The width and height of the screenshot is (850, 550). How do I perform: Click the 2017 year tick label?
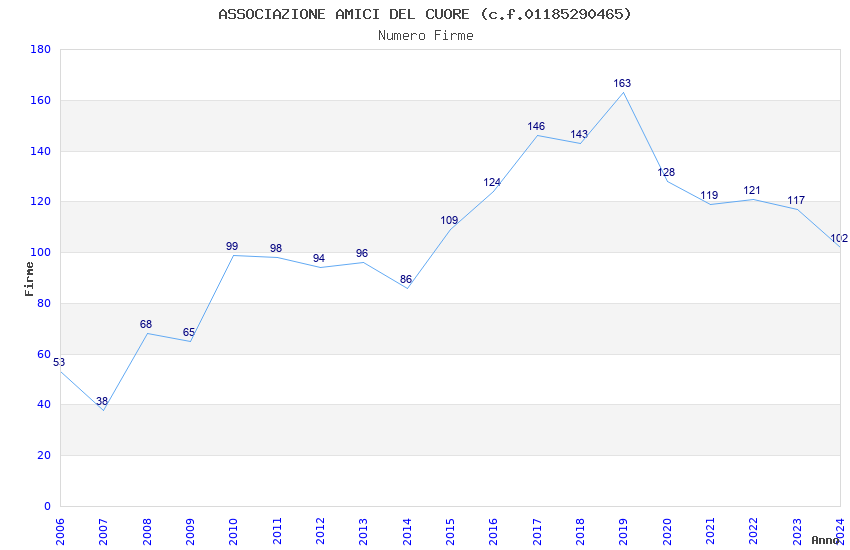537,532
